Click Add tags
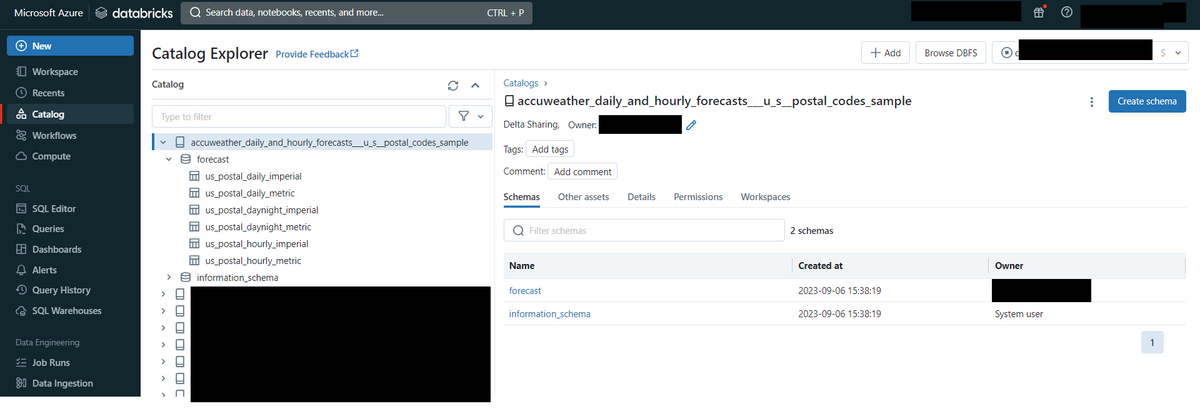Image resolution: width=1200 pixels, height=416 pixels. point(550,149)
